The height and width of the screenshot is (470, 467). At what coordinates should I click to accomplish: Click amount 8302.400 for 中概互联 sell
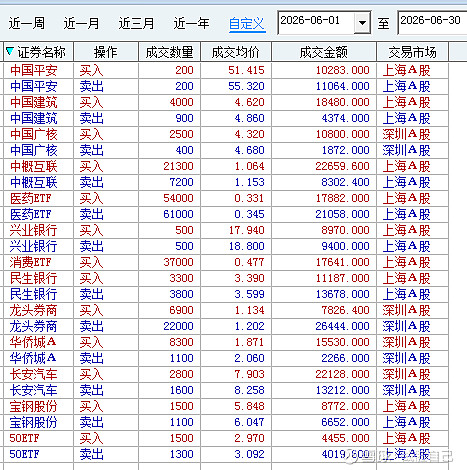(345, 182)
